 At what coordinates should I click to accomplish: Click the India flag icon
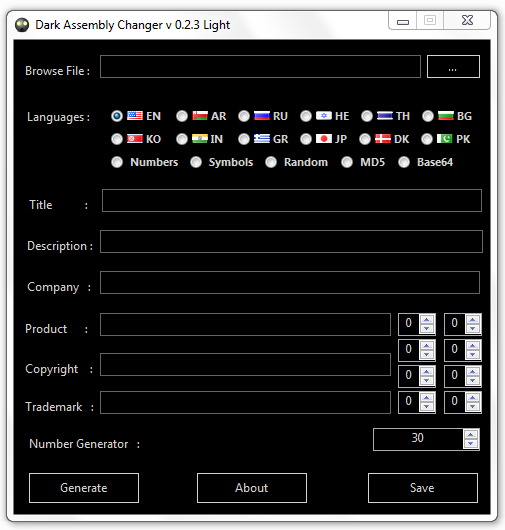[x=199, y=139]
